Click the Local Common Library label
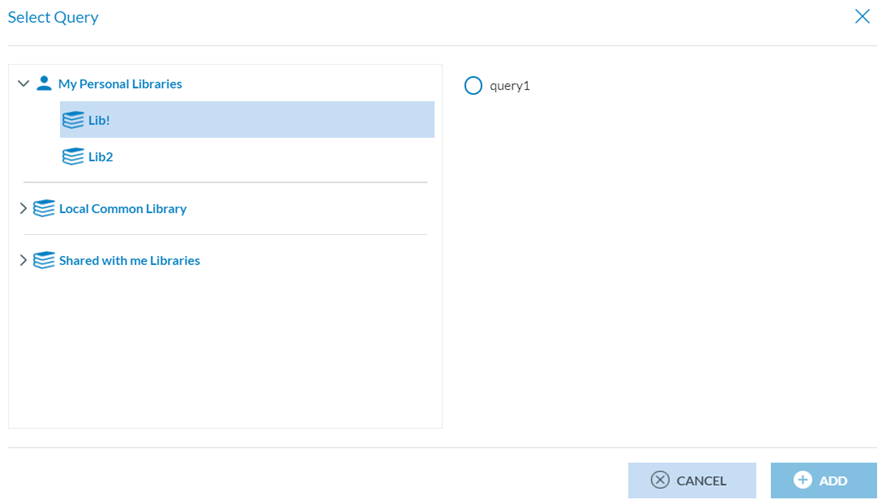Image resolution: width=886 pixels, height=504 pixels. [123, 208]
